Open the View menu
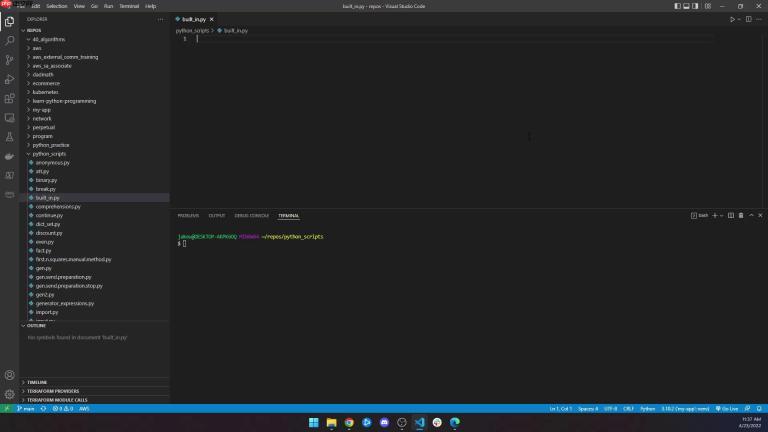Viewport: 768px width, 432px height. pyautogui.click(x=79, y=6)
